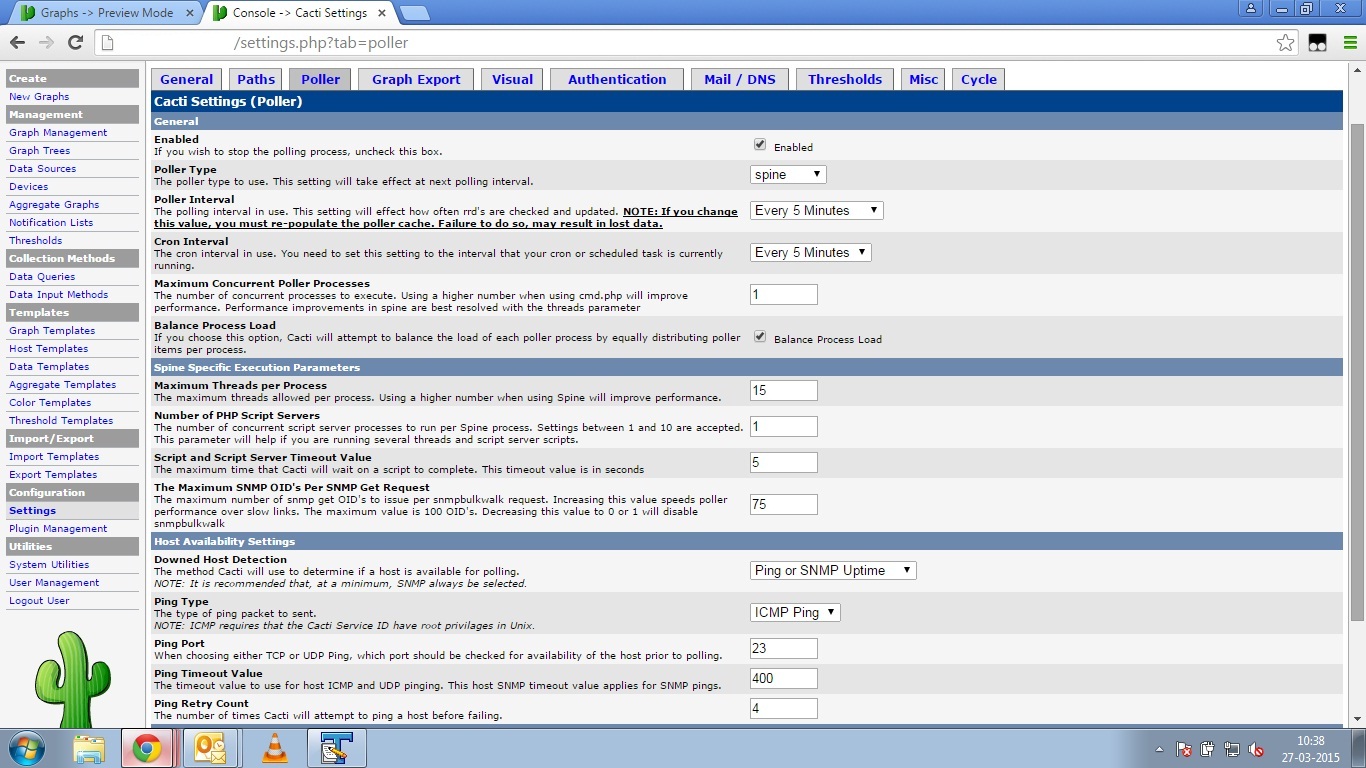The image size is (1366, 768).
Task: Click the Ping Timeout Value field
Action: point(784,679)
